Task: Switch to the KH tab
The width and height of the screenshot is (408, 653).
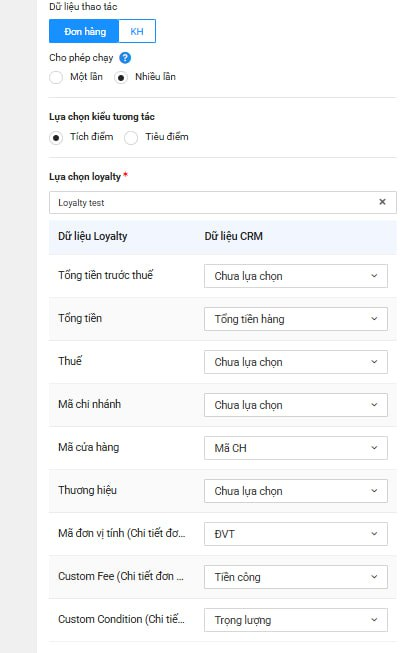Action: tap(137, 31)
